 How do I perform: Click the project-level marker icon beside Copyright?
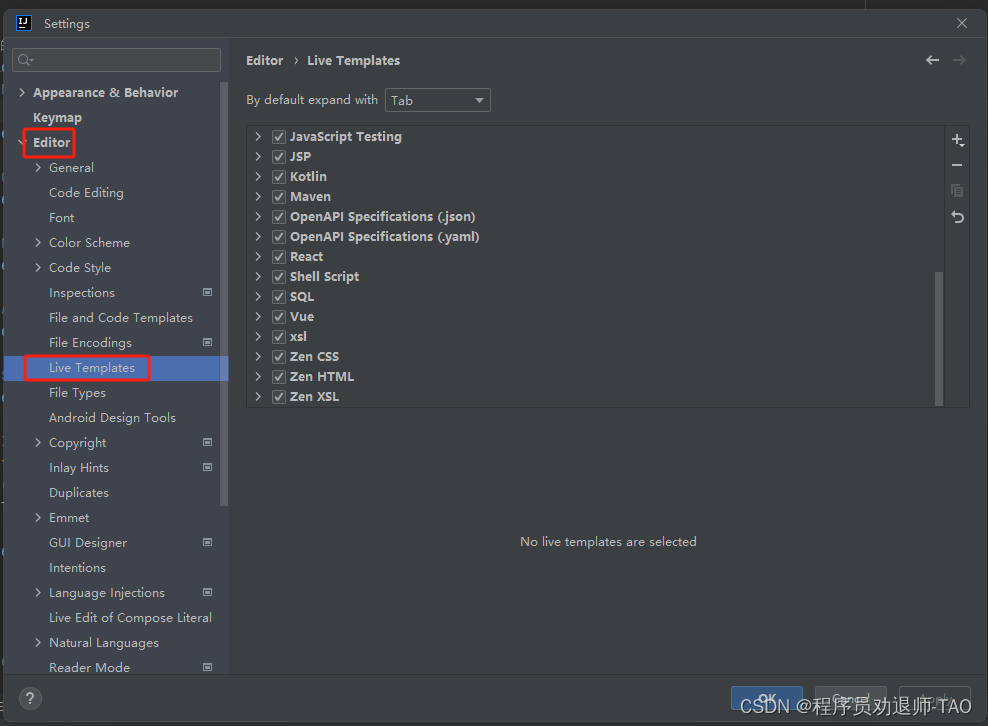[207, 442]
